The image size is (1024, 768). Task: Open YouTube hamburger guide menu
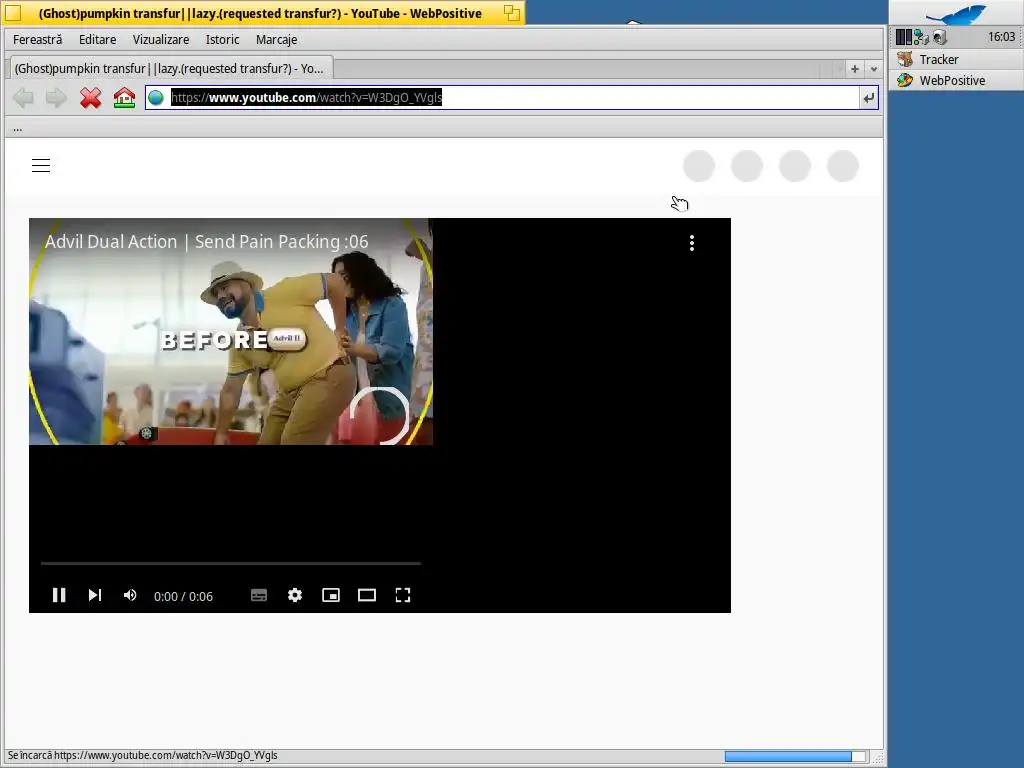pos(41,165)
